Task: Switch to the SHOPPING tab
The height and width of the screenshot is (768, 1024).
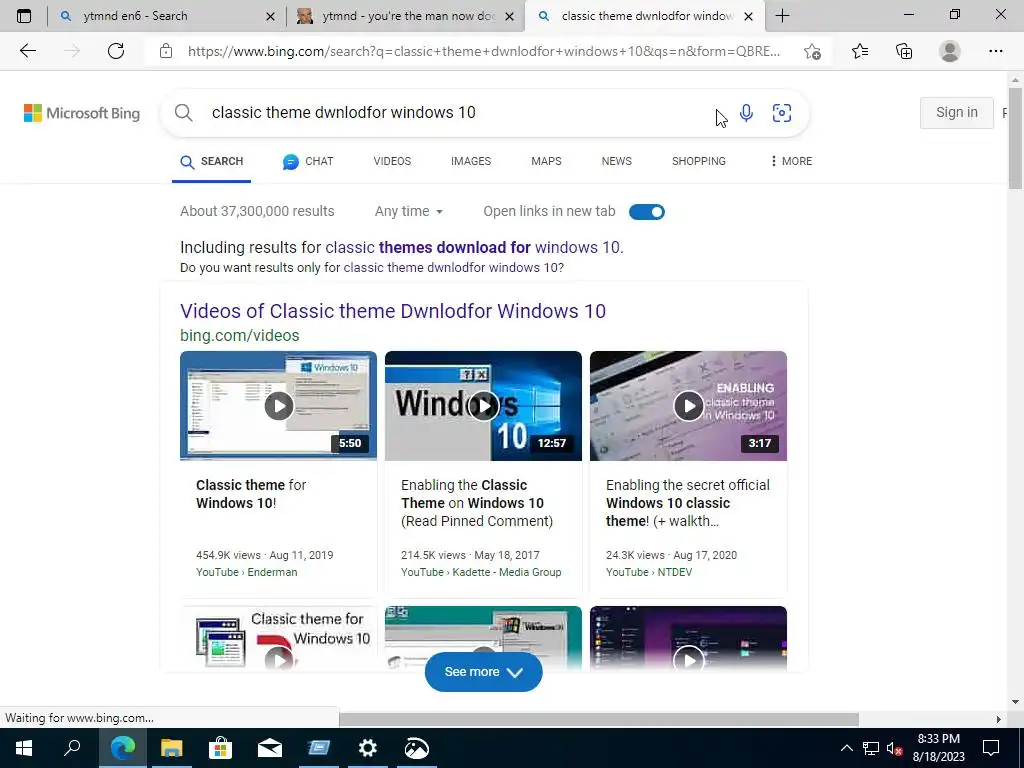Action: [699, 161]
